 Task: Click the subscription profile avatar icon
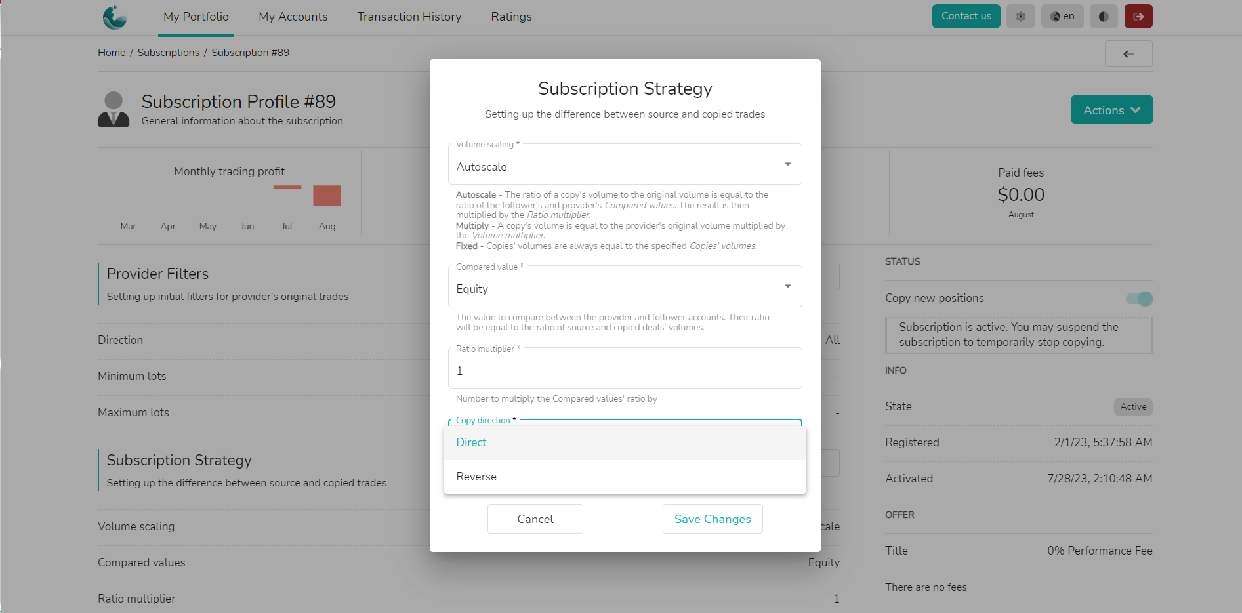tap(114, 109)
